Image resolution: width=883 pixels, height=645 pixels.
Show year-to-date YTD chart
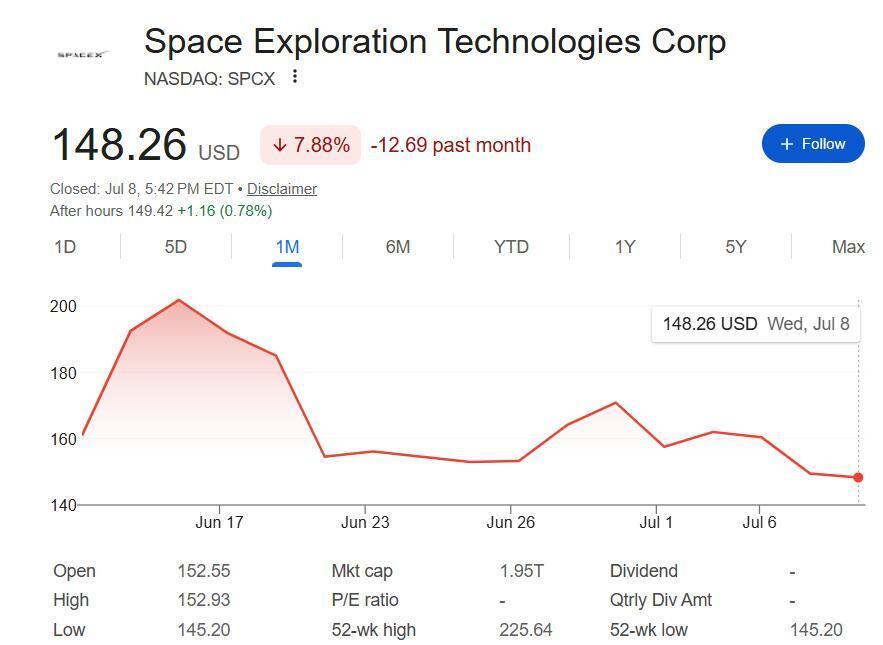coord(511,247)
